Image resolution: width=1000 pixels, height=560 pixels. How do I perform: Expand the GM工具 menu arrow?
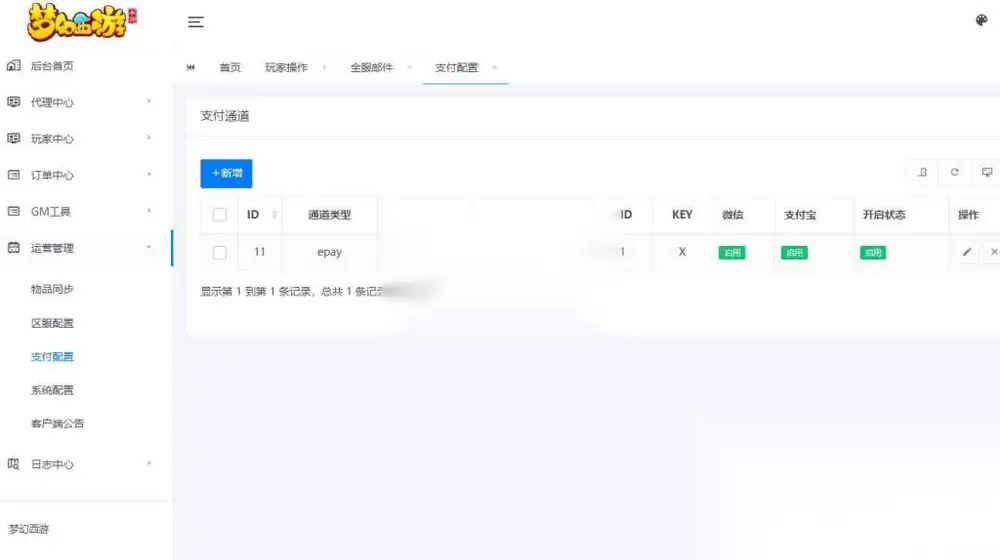(x=149, y=210)
